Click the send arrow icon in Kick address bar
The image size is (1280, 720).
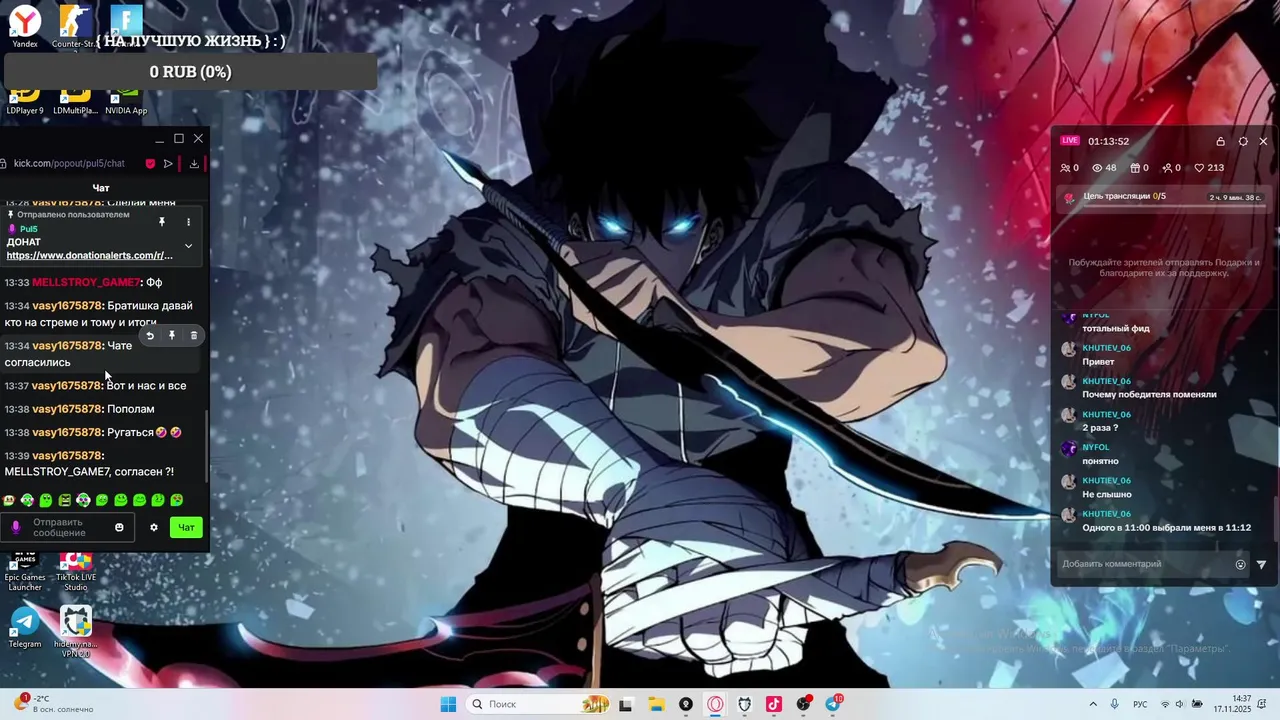coord(168,164)
